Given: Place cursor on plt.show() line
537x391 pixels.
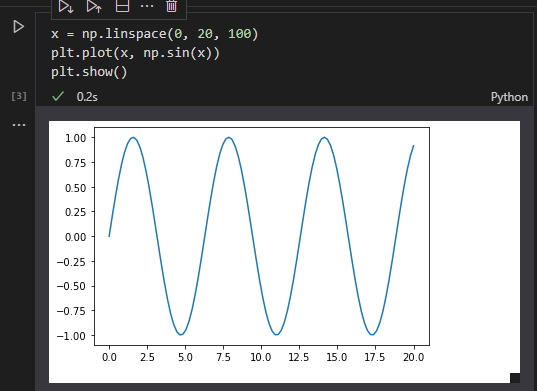Looking at the screenshot, I should (89, 72).
